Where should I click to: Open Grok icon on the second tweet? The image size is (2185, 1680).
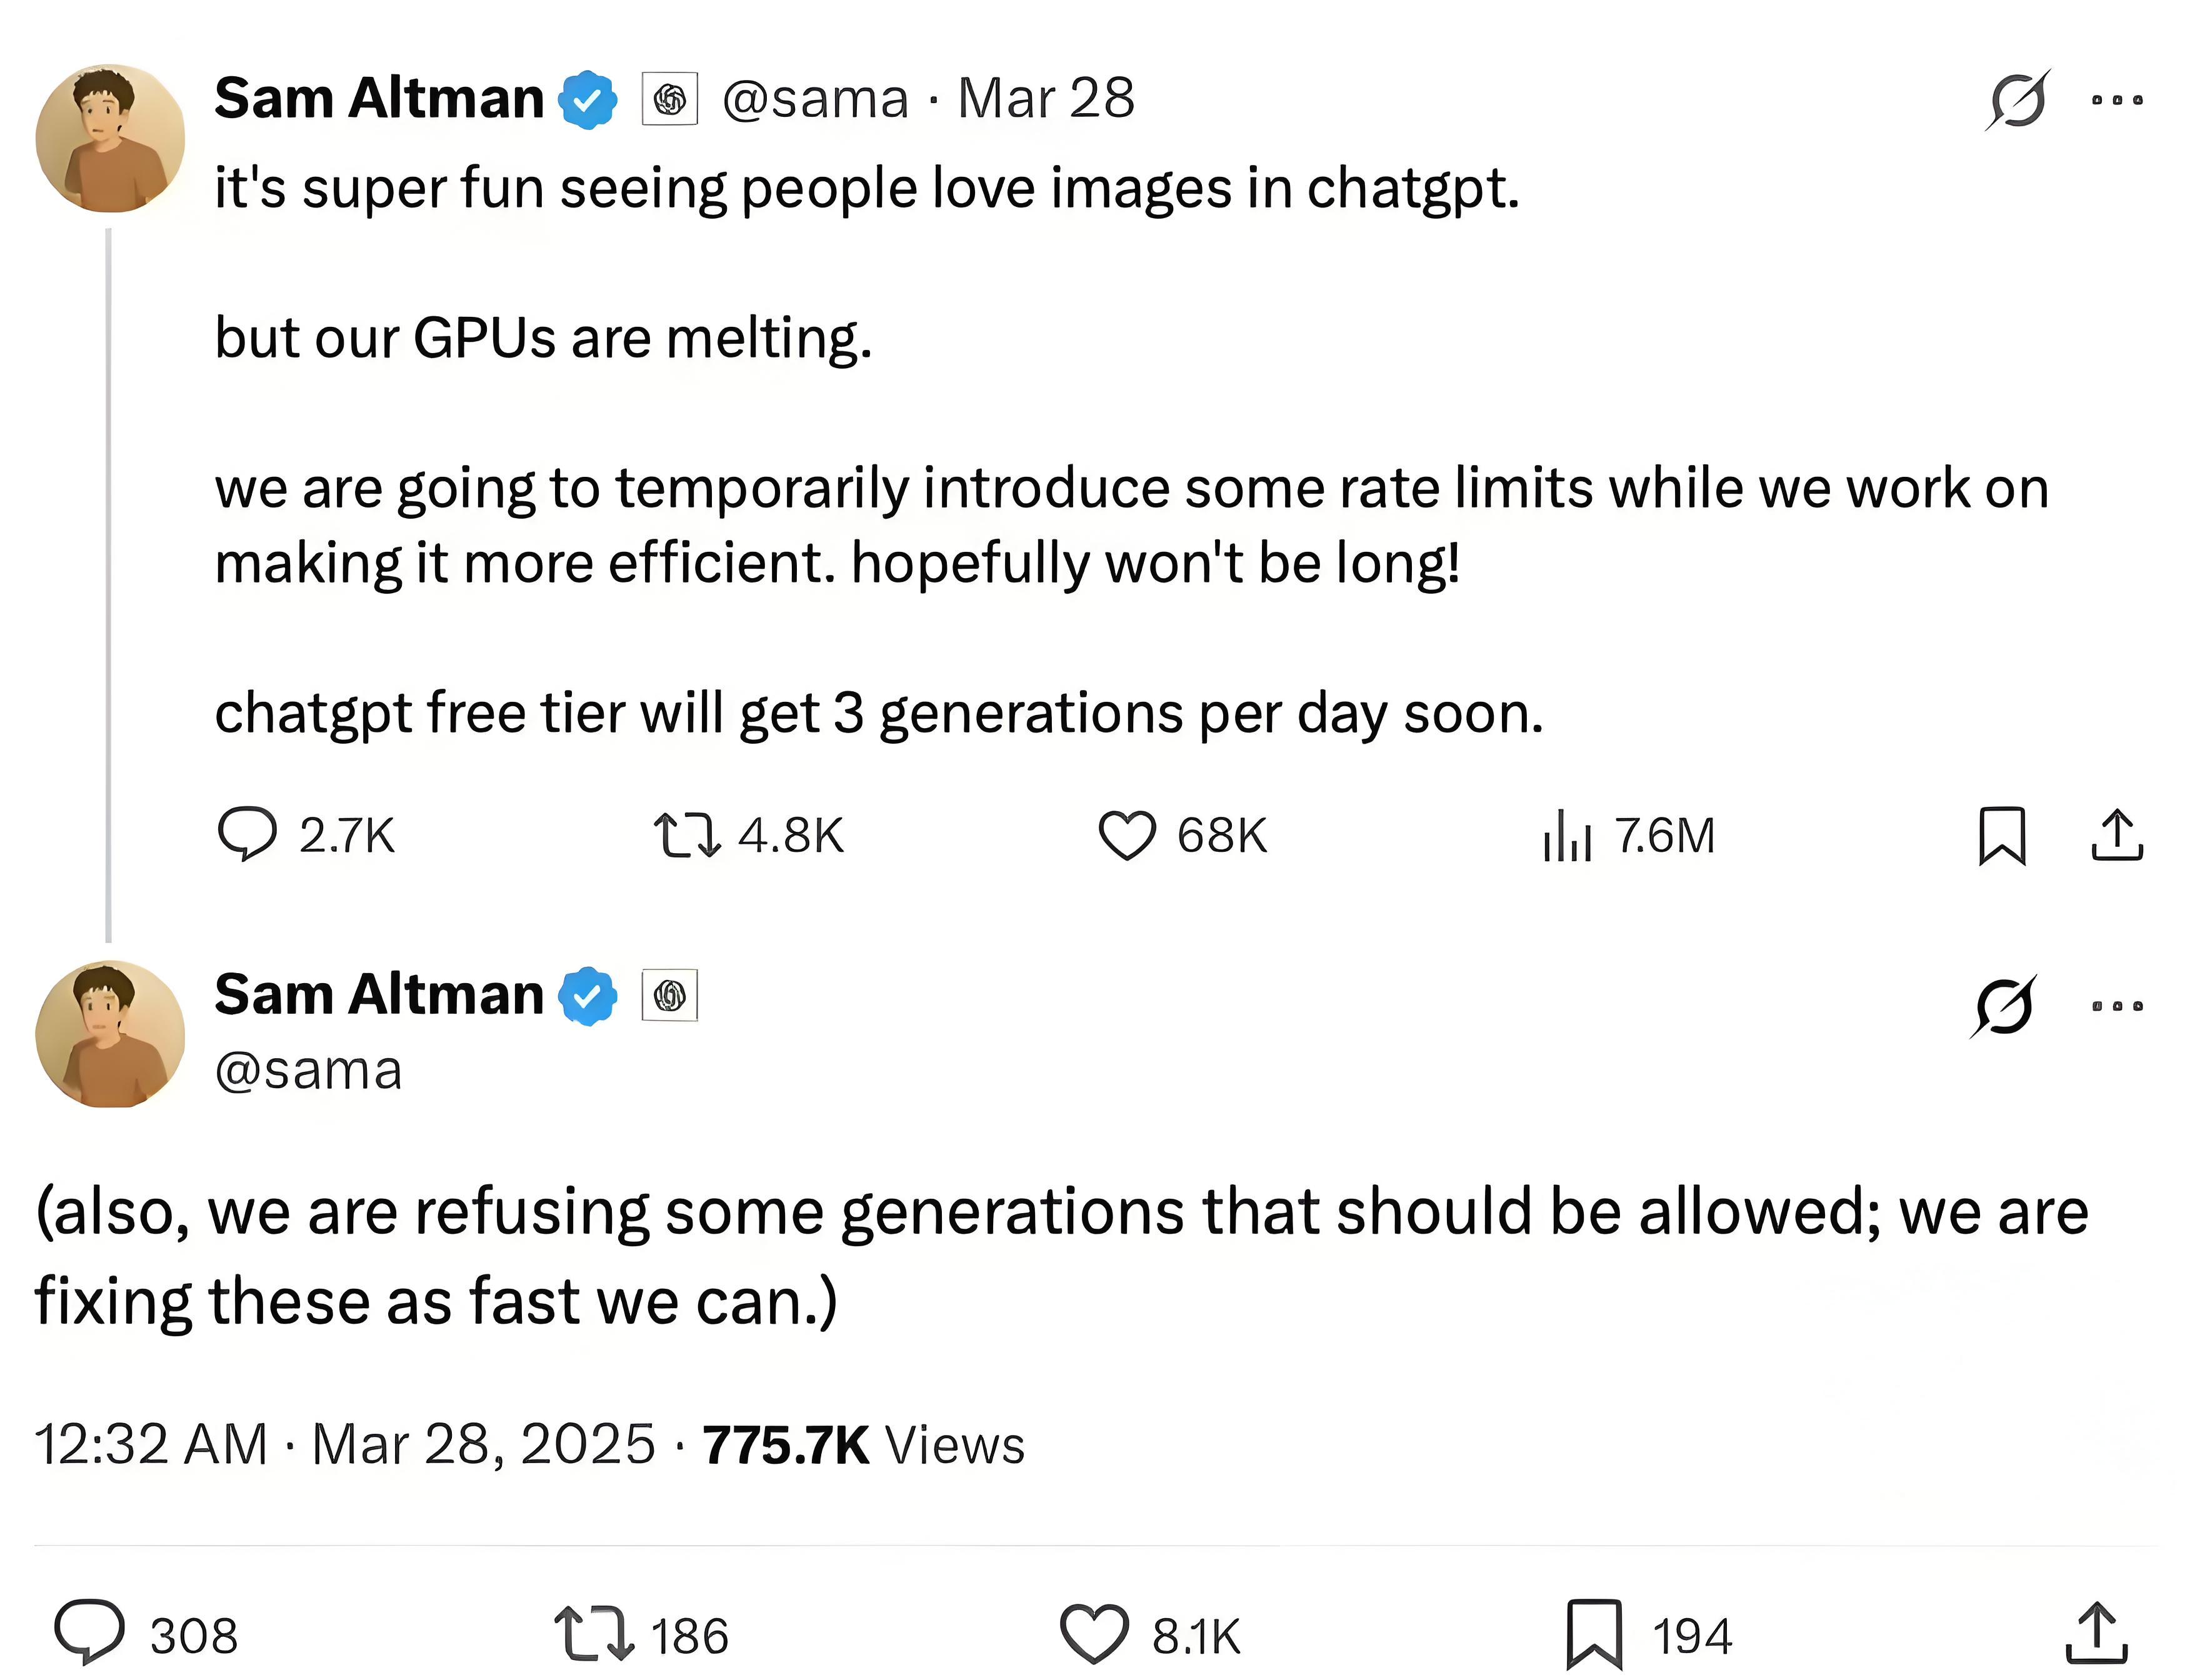(2003, 1005)
